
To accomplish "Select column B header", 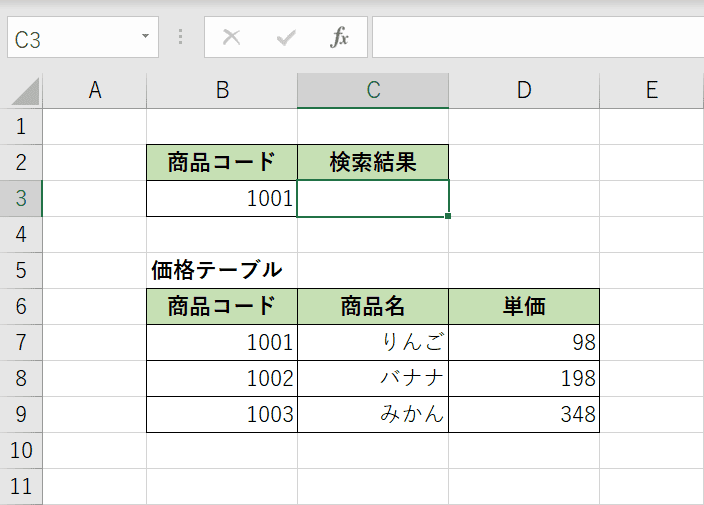I will [222, 90].
